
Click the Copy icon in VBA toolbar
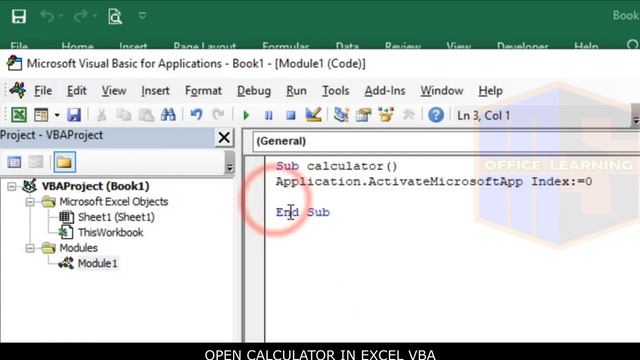123,115
